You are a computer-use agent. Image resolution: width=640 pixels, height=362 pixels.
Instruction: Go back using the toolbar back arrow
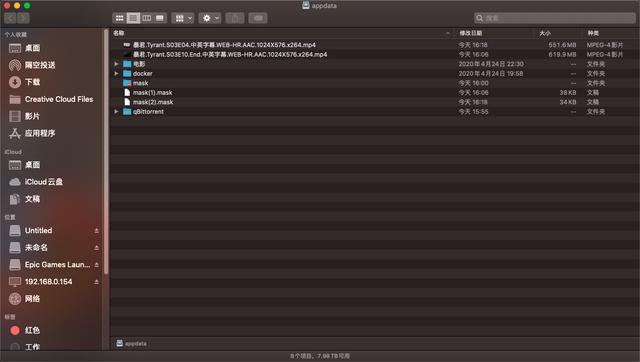click(x=10, y=18)
